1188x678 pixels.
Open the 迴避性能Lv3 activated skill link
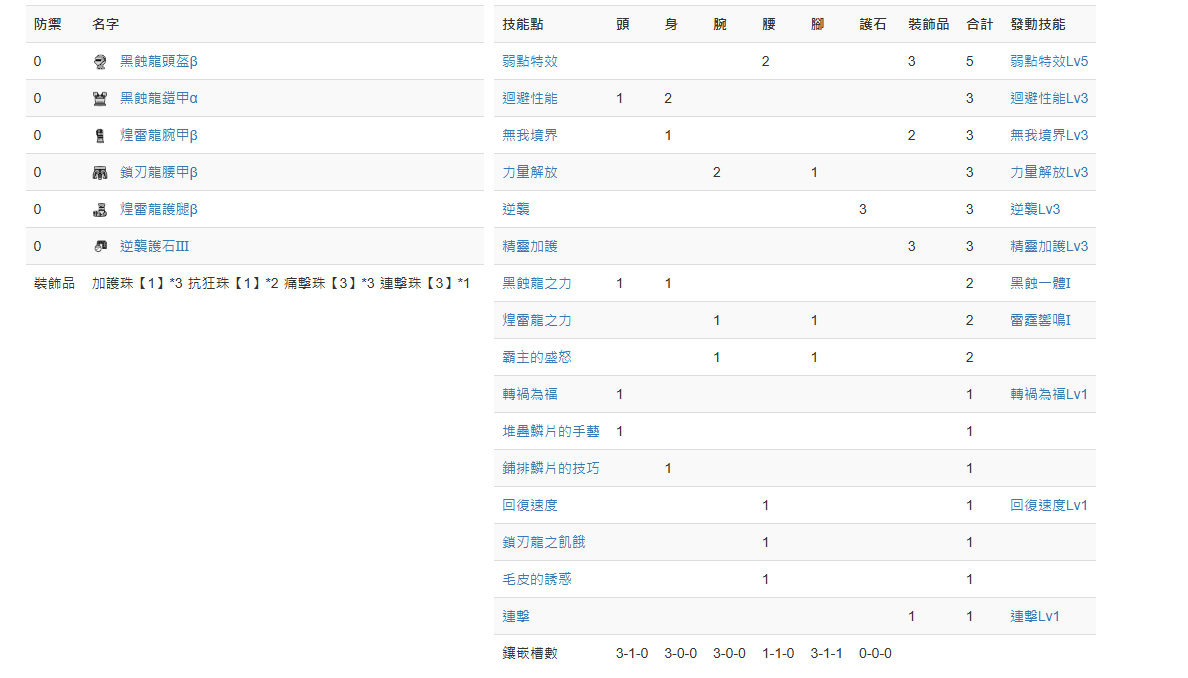(x=1049, y=98)
